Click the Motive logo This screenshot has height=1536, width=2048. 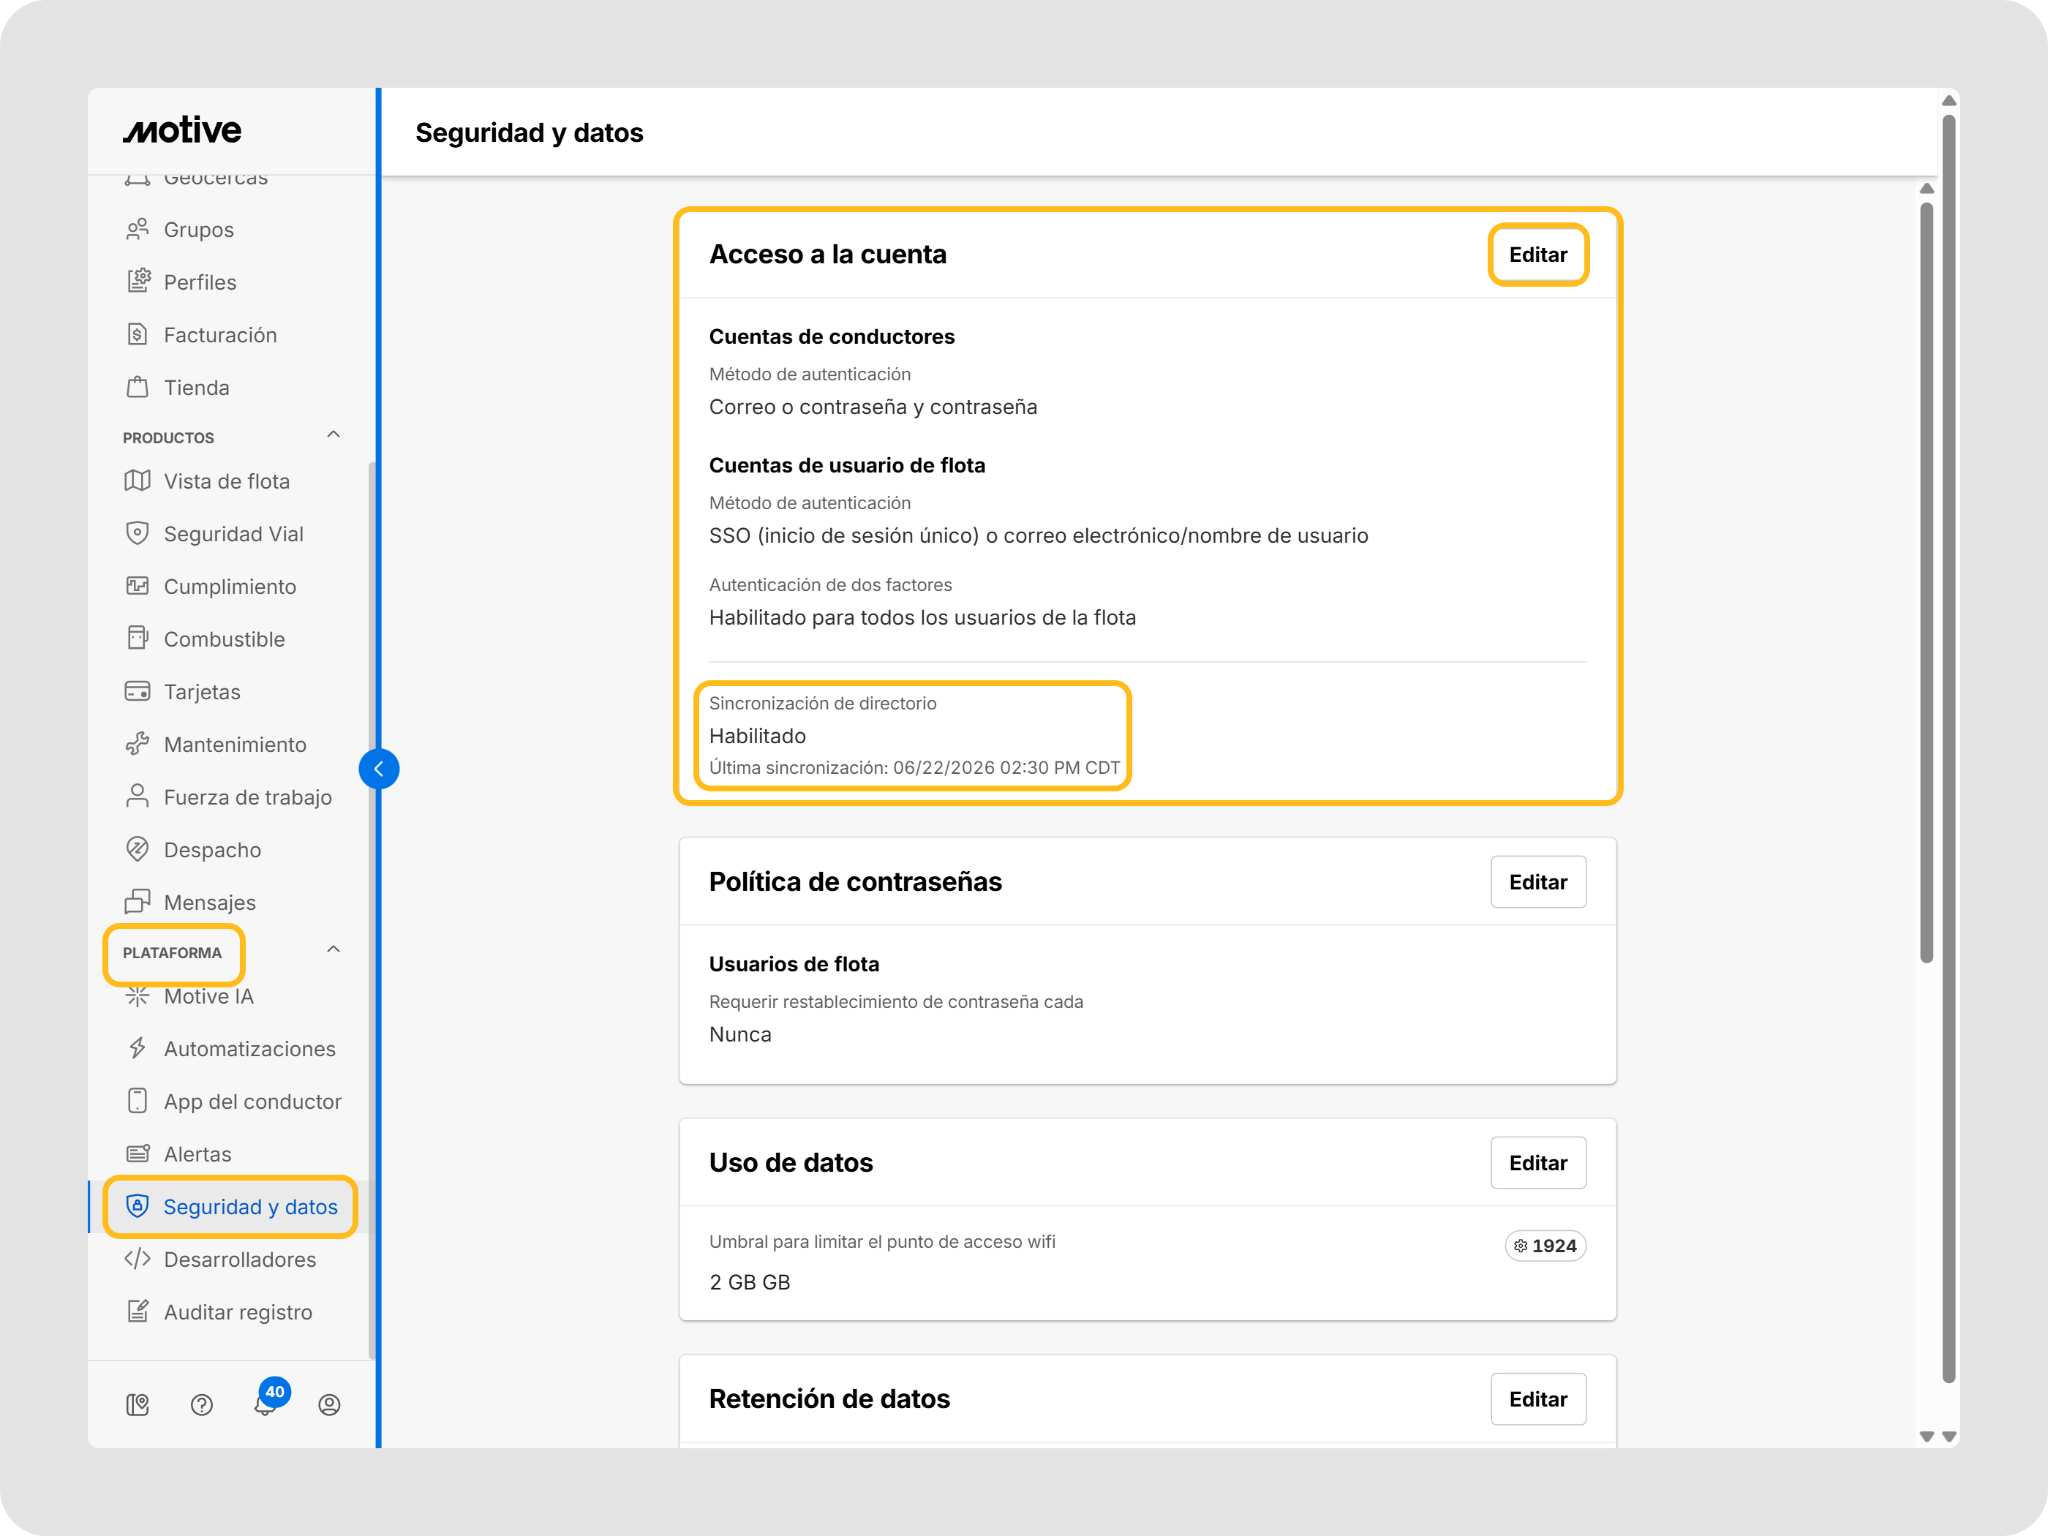182,130
